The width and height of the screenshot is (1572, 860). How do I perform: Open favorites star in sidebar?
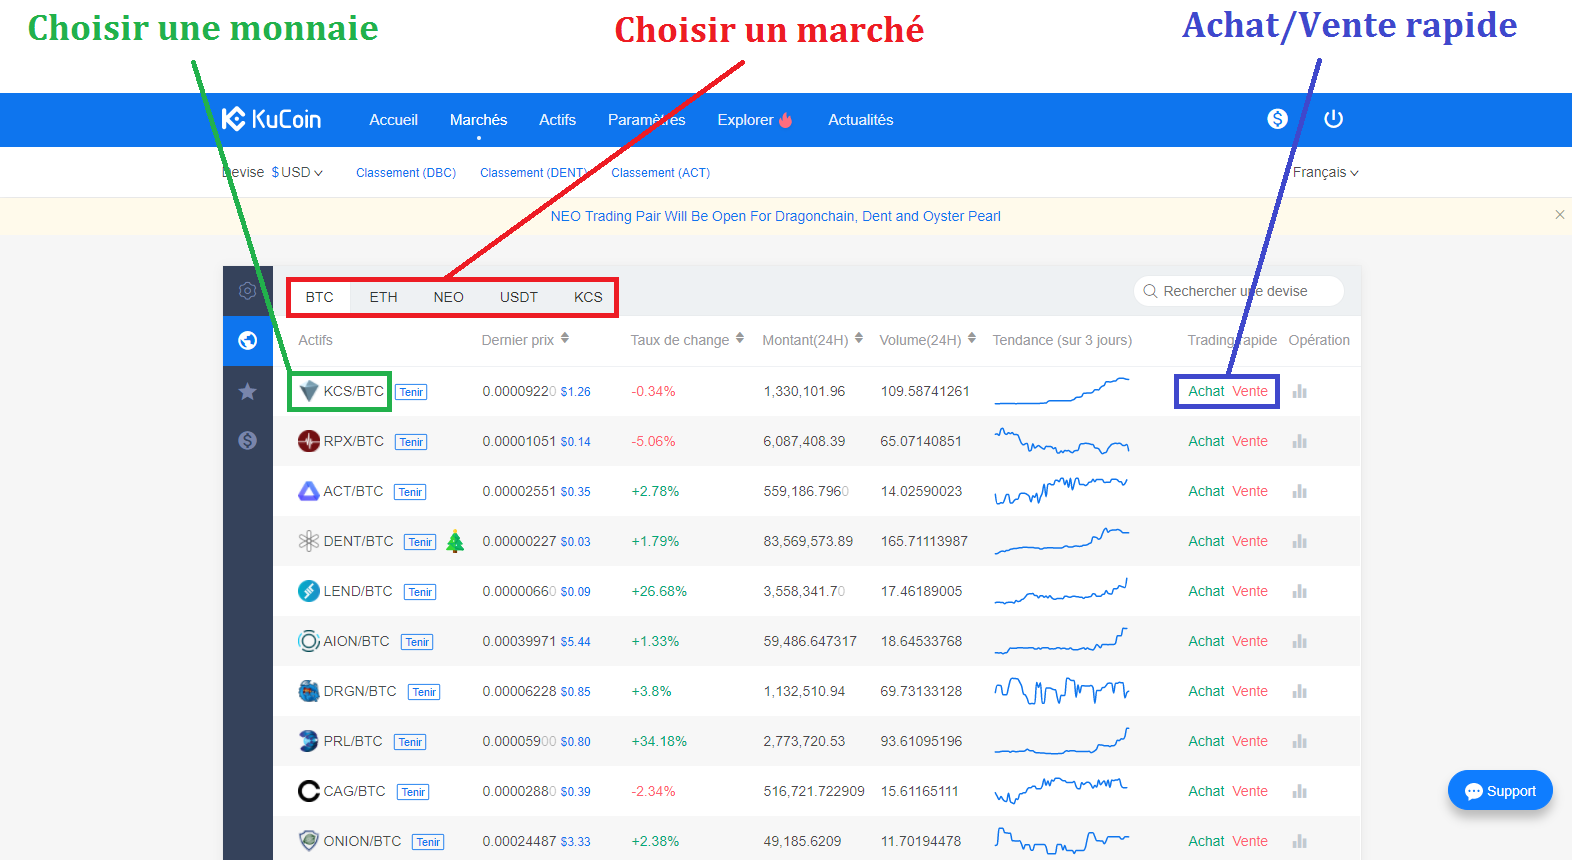tap(248, 391)
